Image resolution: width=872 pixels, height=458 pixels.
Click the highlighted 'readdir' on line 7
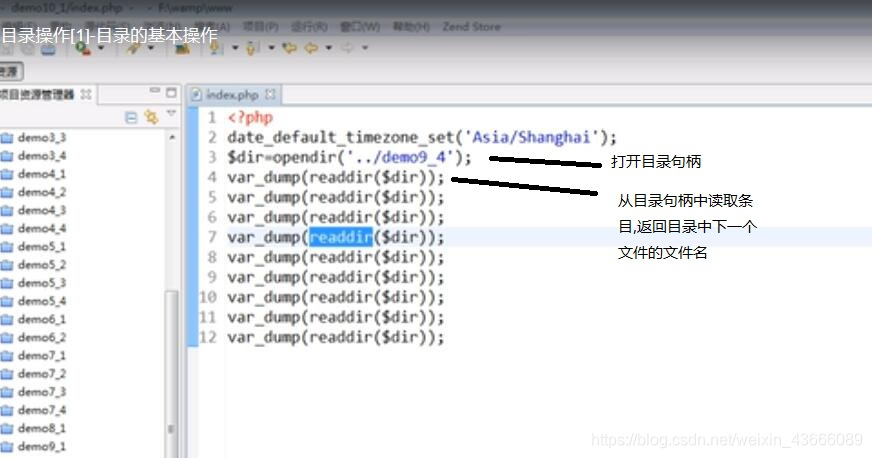point(341,237)
